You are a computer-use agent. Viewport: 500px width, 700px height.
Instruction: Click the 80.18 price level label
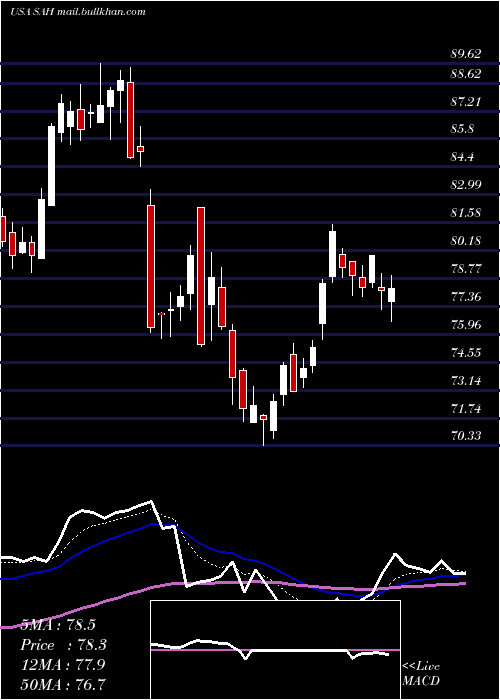coord(466,241)
